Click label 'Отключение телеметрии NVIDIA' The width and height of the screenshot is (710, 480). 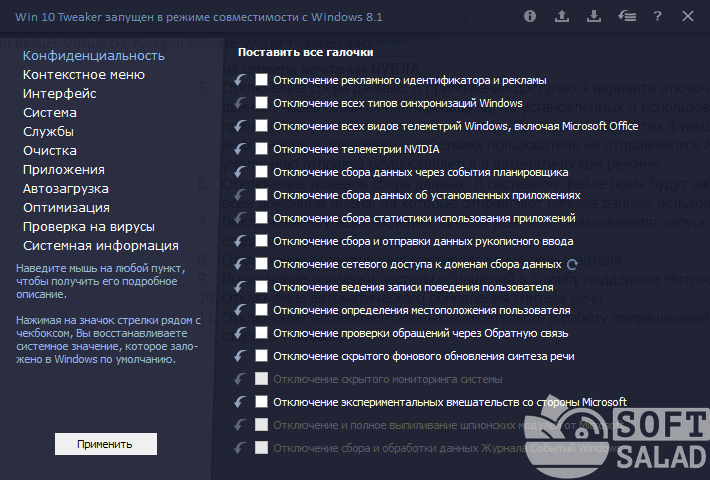[356, 149]
